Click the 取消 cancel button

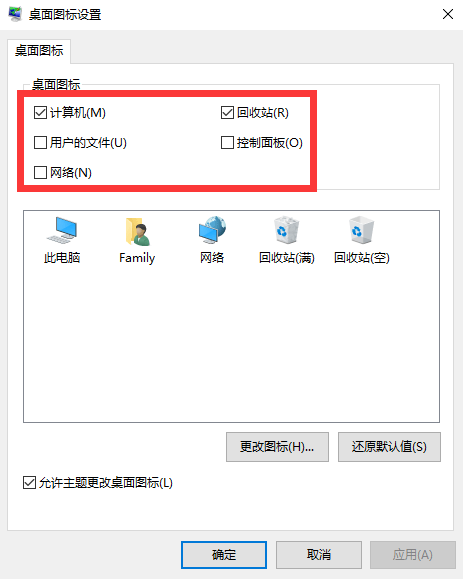pyautogui.click(x=319, y=555)
